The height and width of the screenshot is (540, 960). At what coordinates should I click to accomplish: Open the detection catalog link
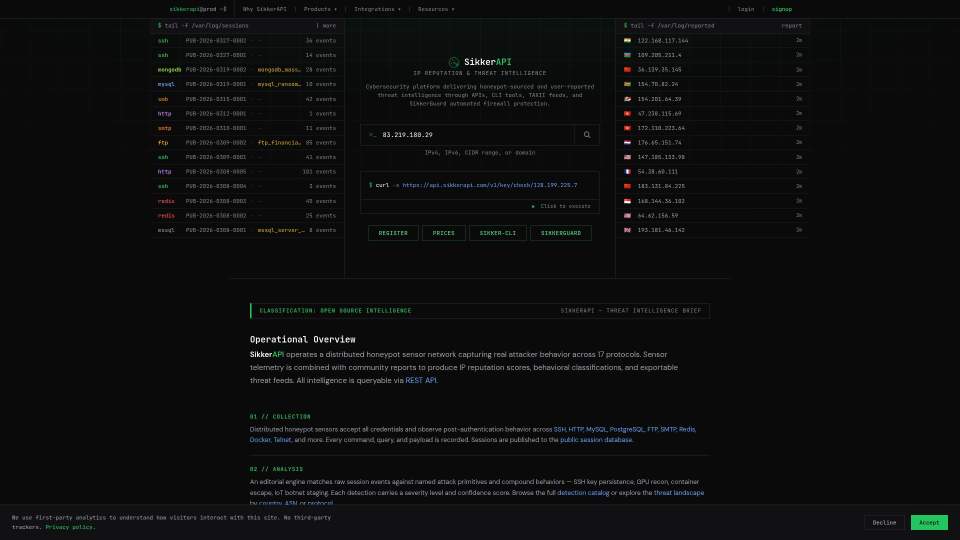[x=583, y=493]
